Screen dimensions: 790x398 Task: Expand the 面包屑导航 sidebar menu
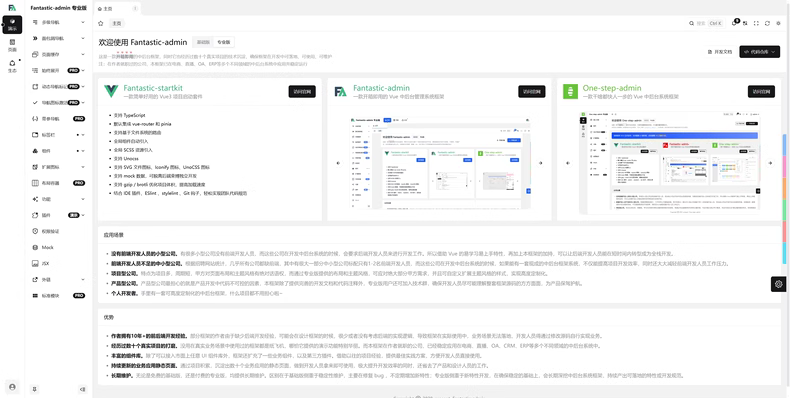58,38
